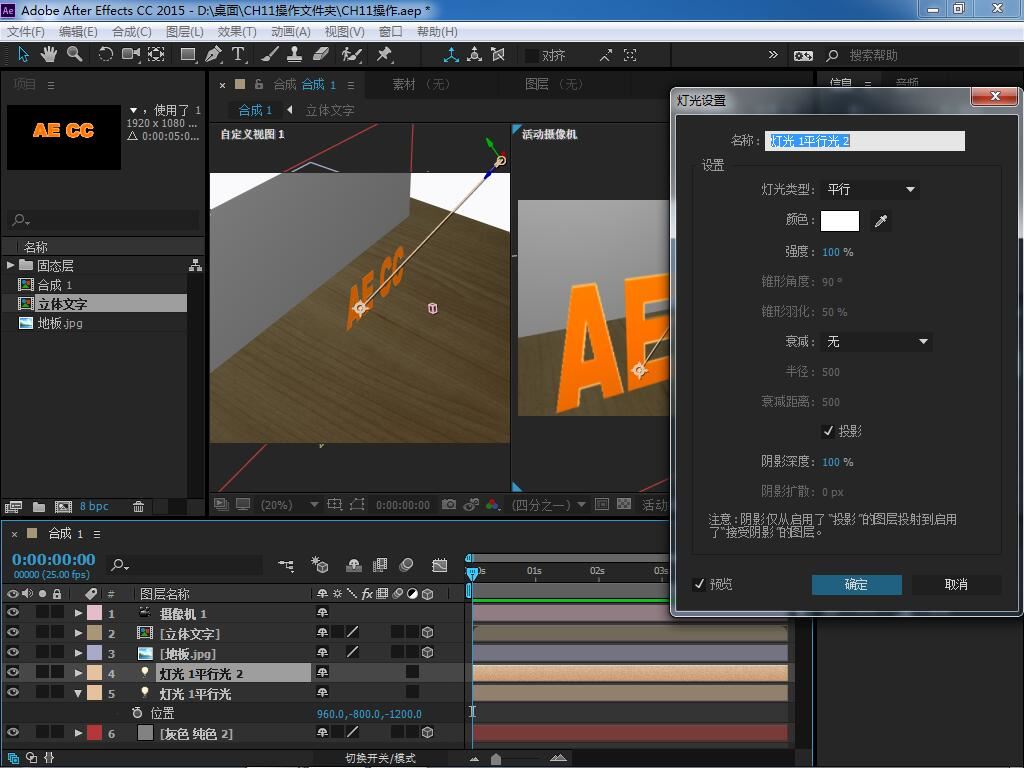
Task: Select the Horizontal Type tool
Action: [238, 55]
